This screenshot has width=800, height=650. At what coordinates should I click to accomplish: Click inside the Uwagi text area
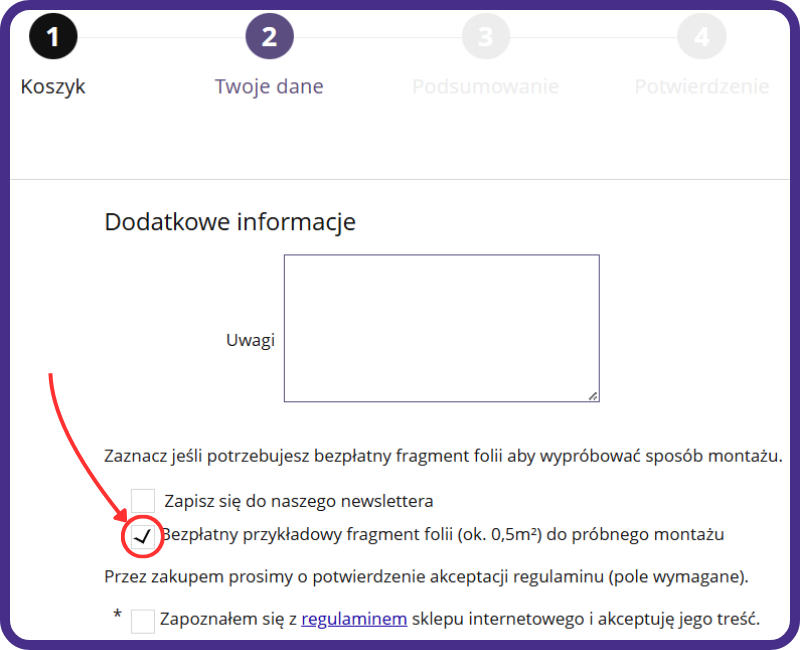(441, 328)
